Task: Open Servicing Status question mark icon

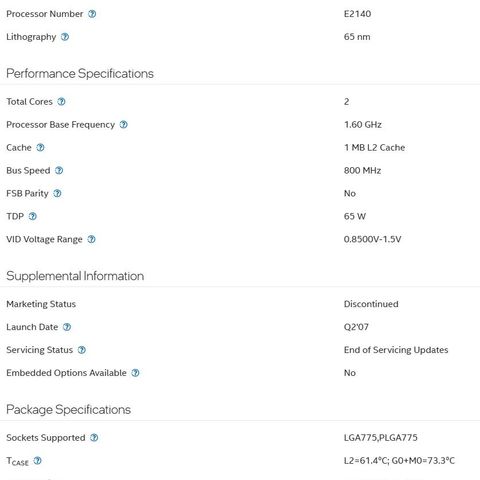Action: click(82, 350)
